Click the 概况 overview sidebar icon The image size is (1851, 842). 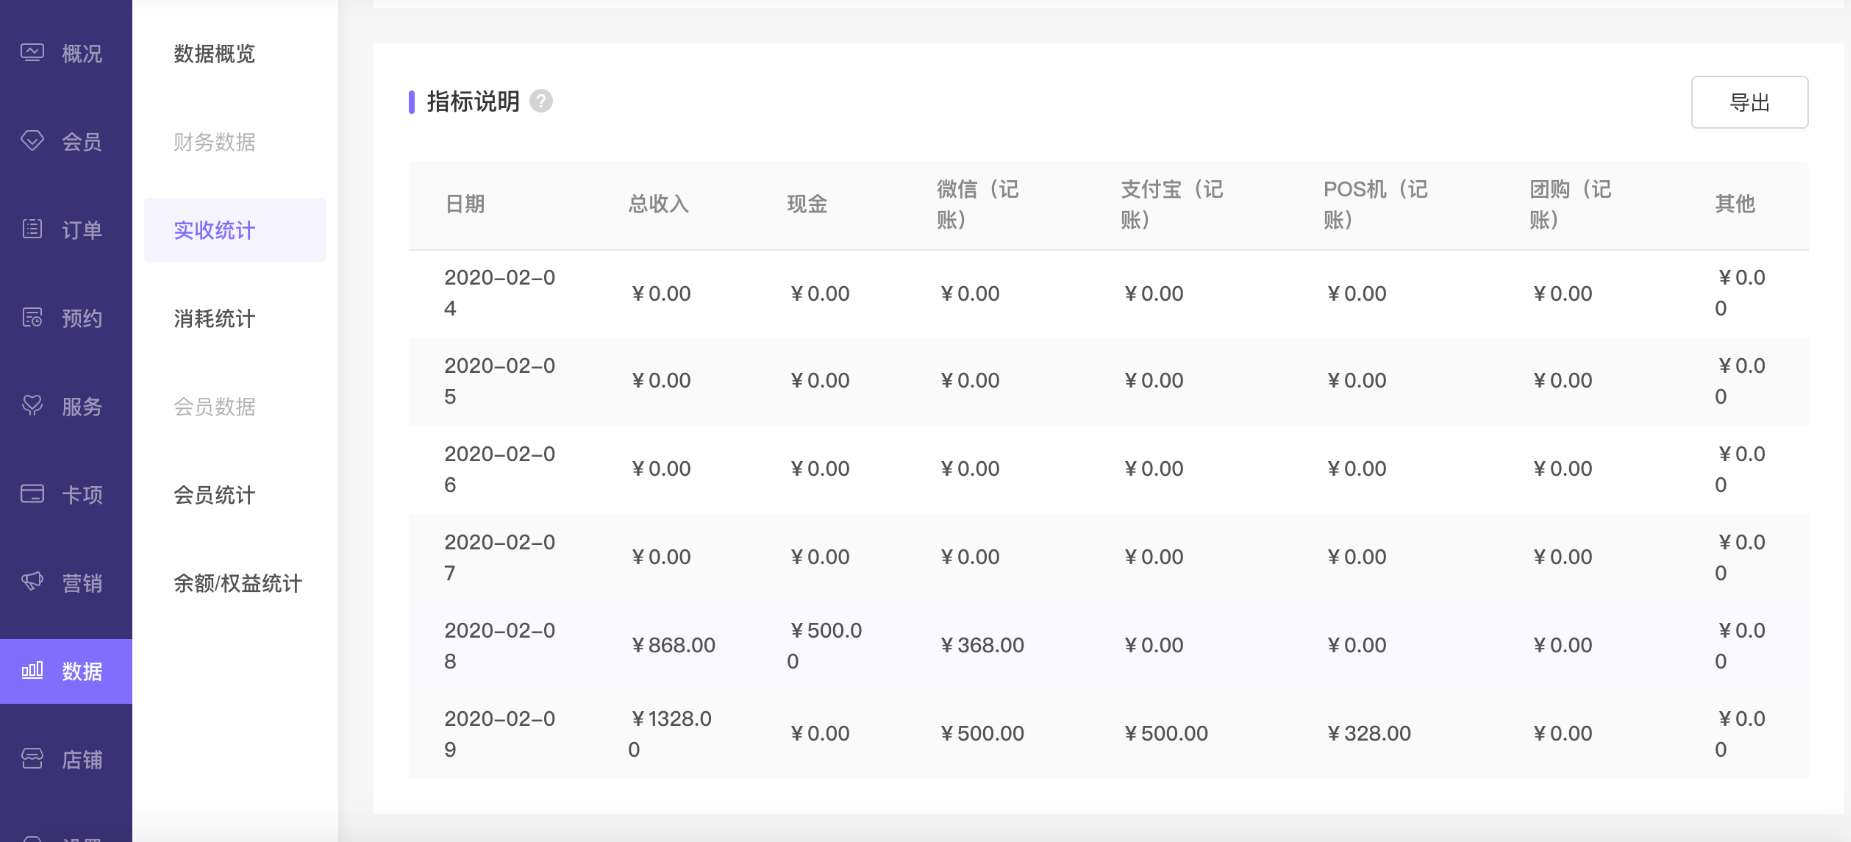coord(32,53)
